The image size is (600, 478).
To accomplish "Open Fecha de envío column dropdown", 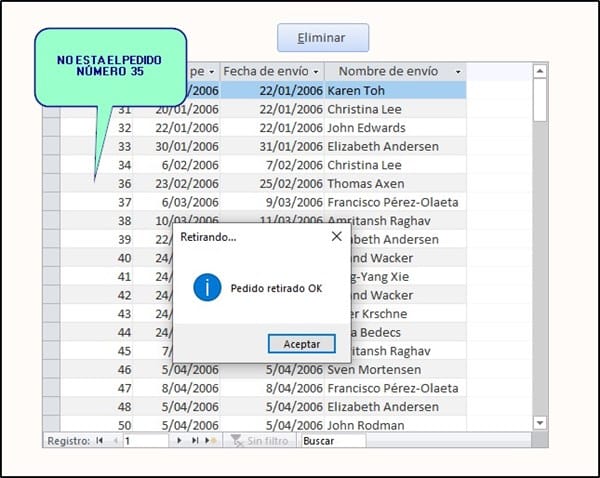I will [x=316, y=72].
